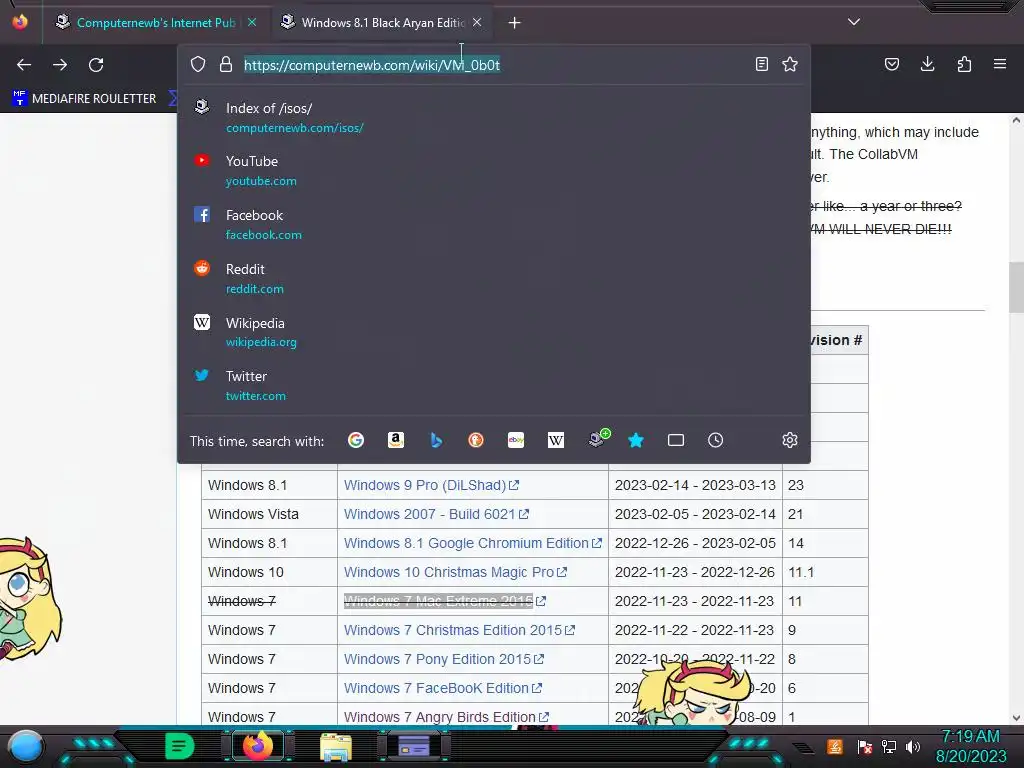Search only in open tabs
The height and width of the screenshot is (768, 1024).
pos(676,440)
